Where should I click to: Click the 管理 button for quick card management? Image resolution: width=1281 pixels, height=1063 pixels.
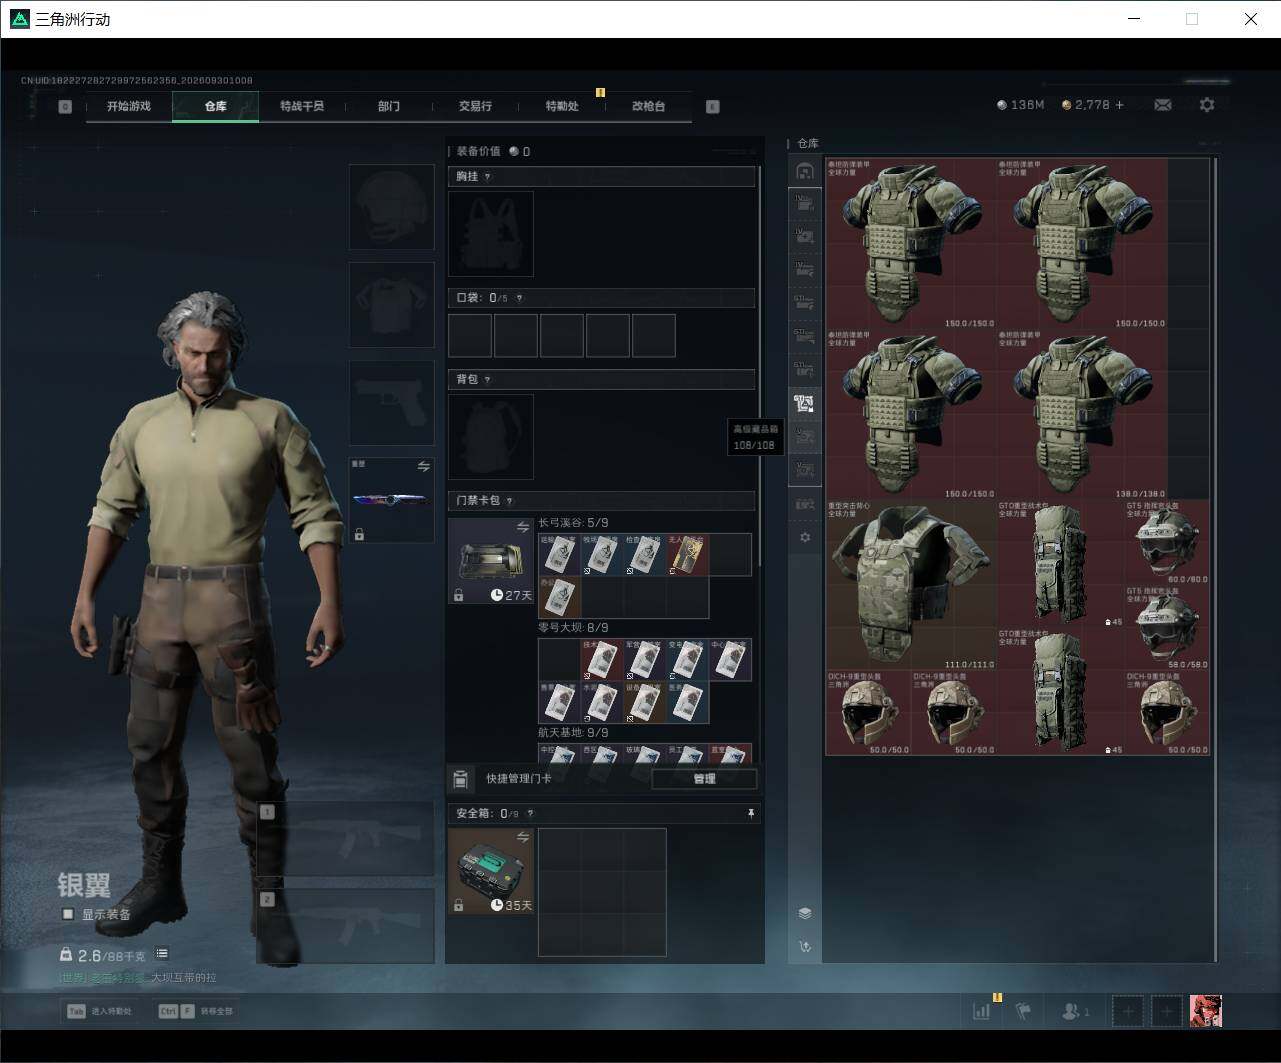[x=704, y=779]
